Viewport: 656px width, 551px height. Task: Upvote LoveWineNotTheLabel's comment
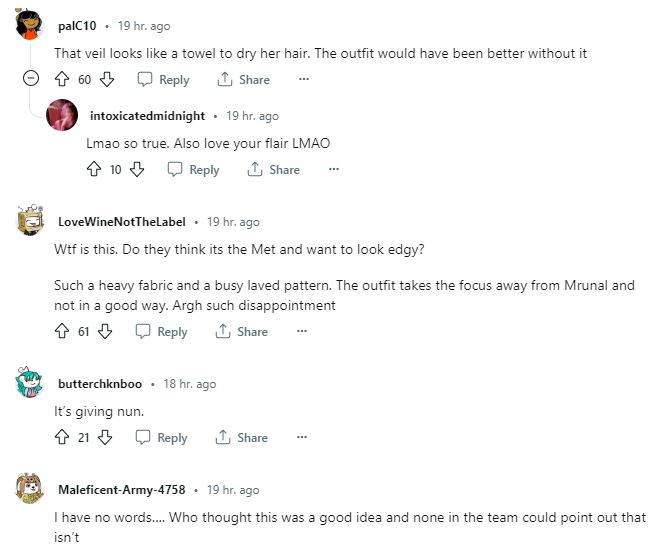(62, 331)
